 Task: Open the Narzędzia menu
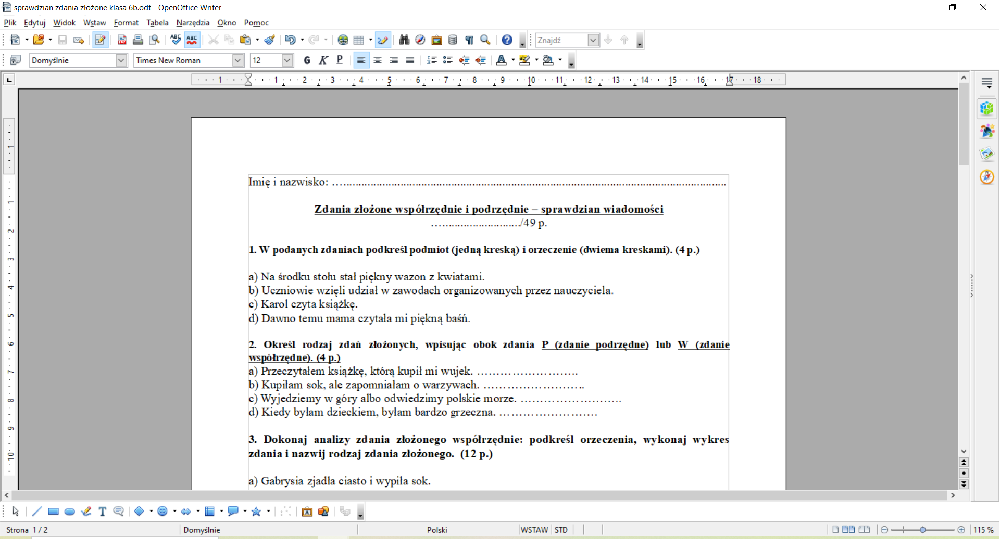tap(192, 21)
